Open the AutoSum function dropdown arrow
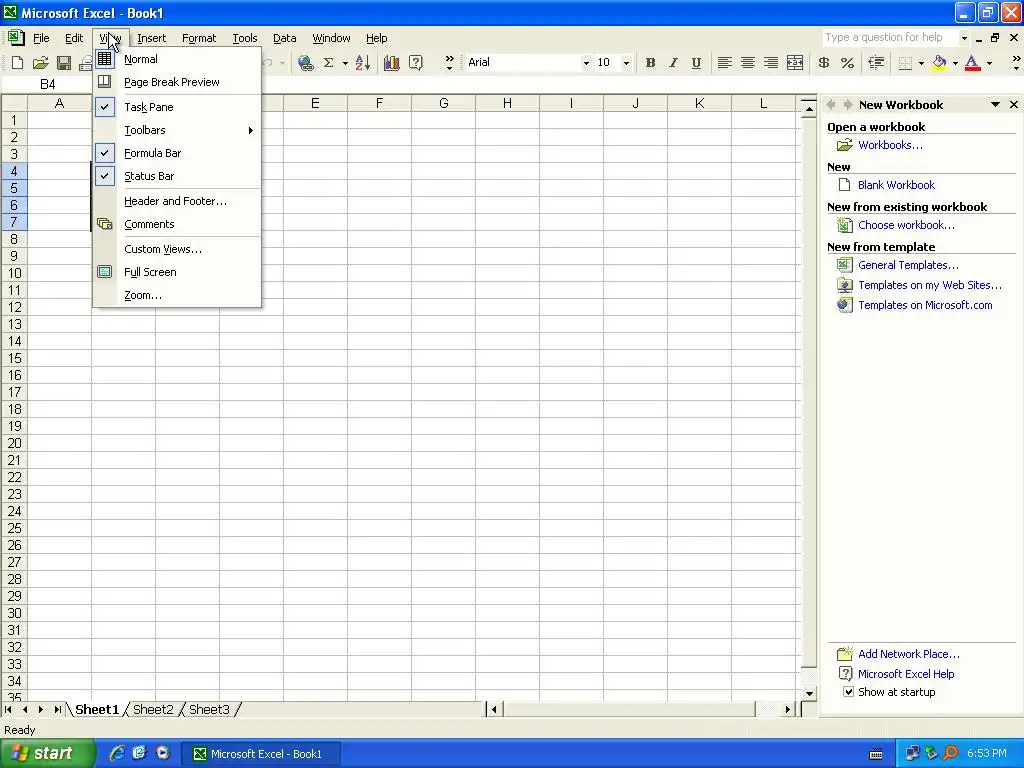This screenshot has width=1024, height=768. (345, 63)
